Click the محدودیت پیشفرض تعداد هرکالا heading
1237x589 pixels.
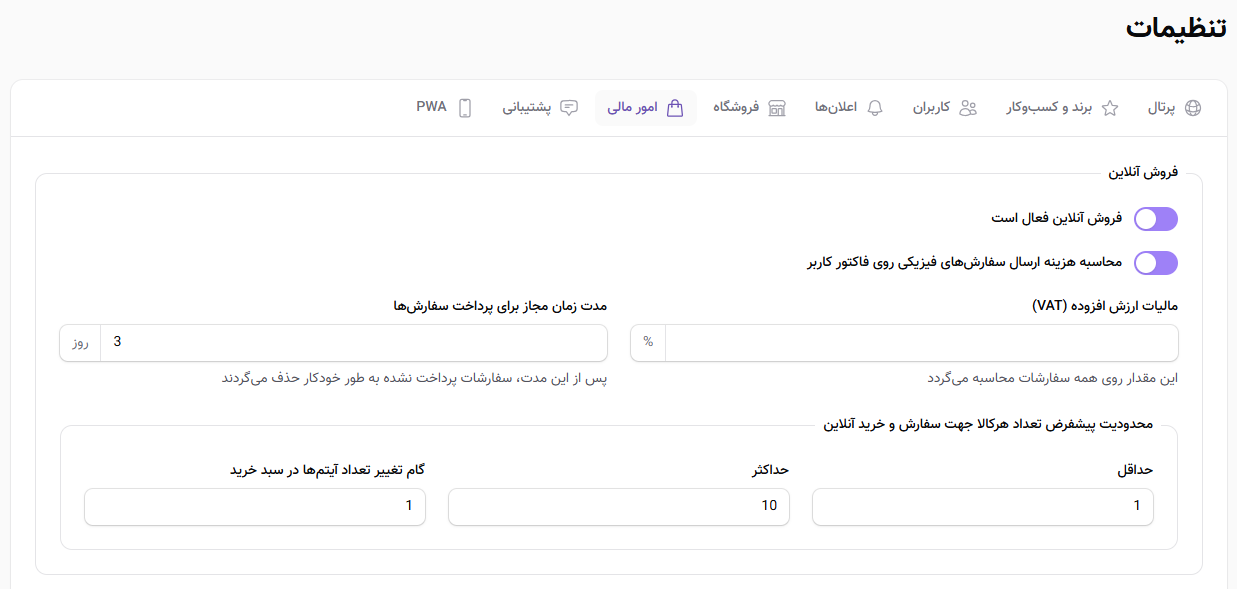point(989,424)
